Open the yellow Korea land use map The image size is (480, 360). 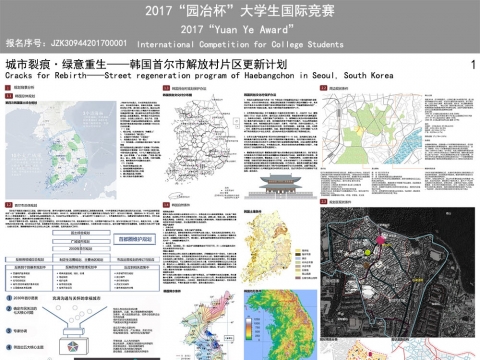(269, 248)
